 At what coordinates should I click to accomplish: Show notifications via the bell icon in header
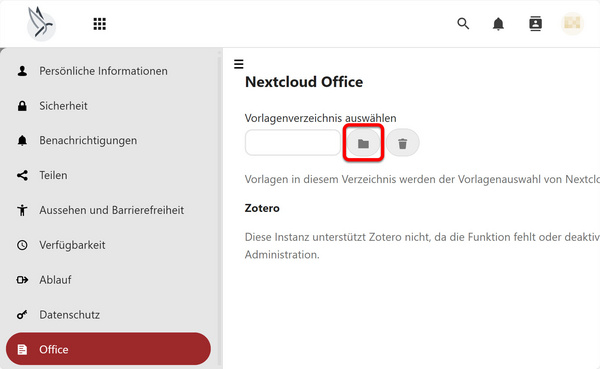tap(498, 24)
